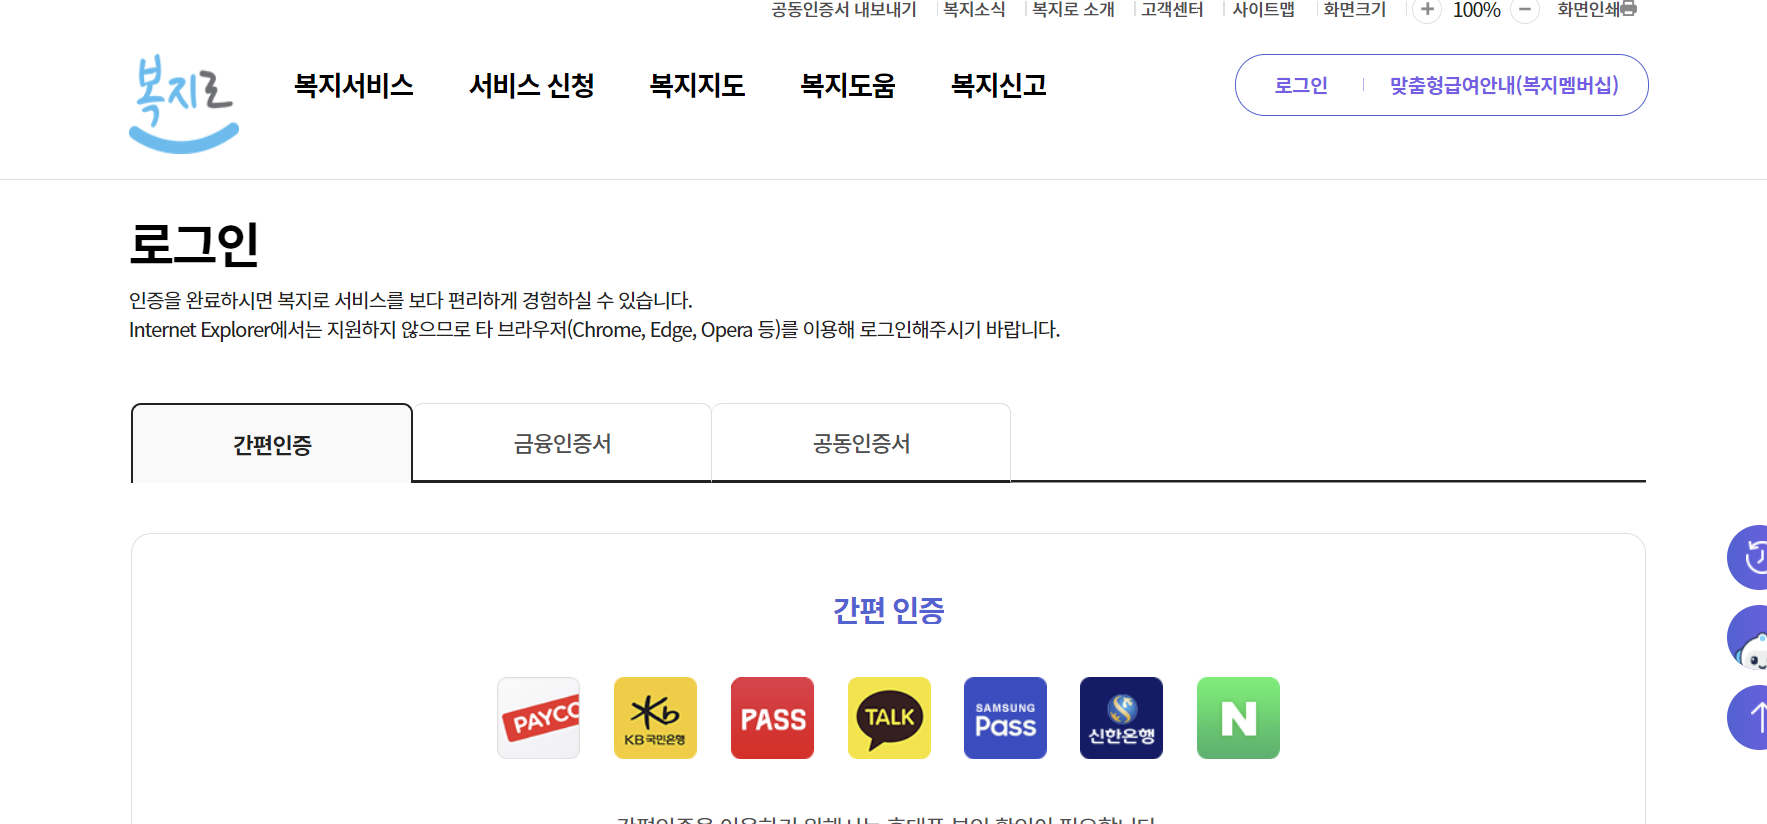Click the 로그인 page heading

pos(194,244)
